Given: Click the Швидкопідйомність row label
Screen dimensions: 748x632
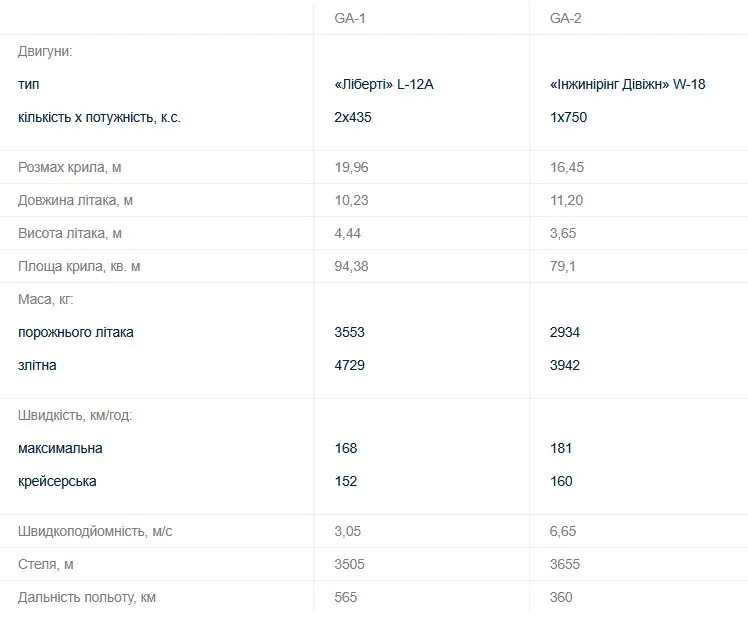Looking at the screenshot, I should 95,531.
